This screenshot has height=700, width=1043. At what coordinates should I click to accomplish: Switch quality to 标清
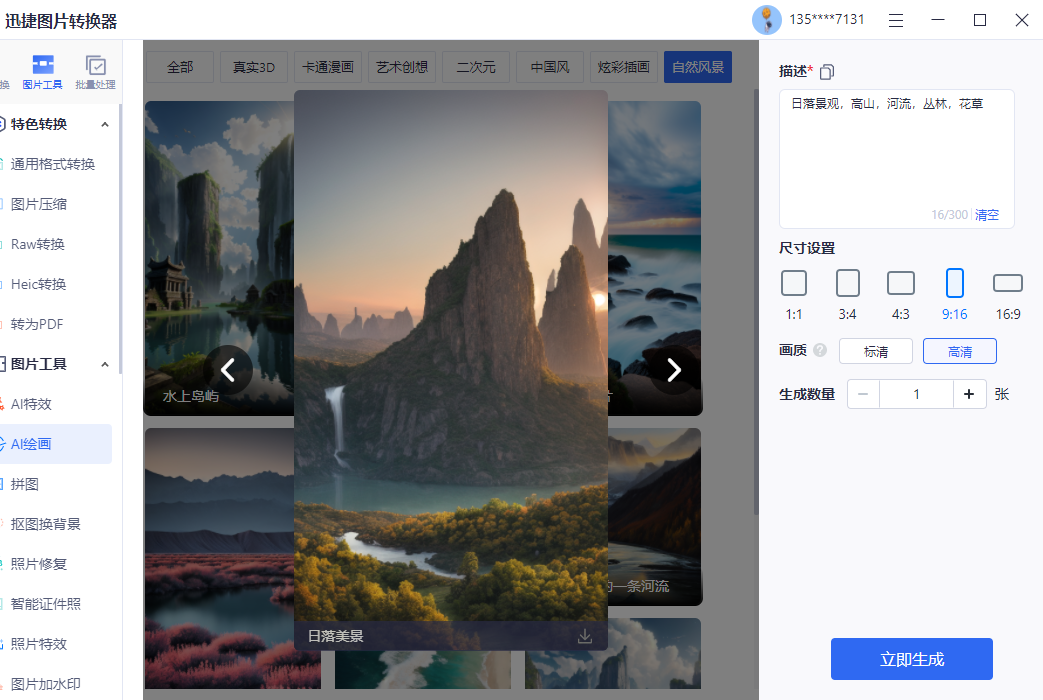point(875,351)
